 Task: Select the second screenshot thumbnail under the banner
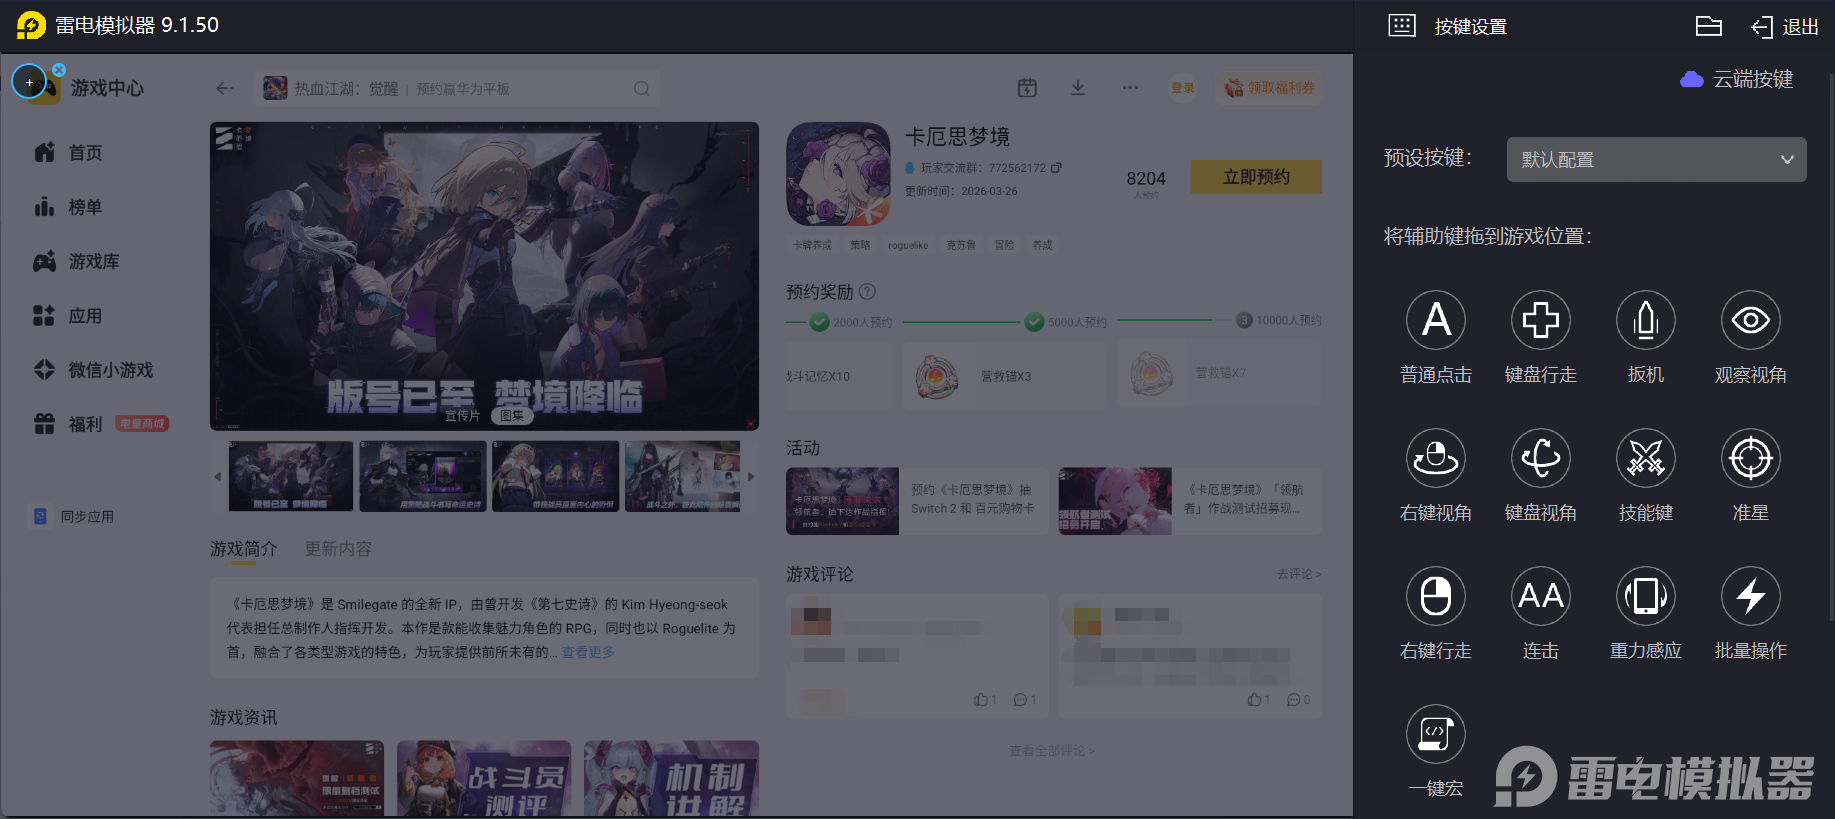click(x=423, y=476)
